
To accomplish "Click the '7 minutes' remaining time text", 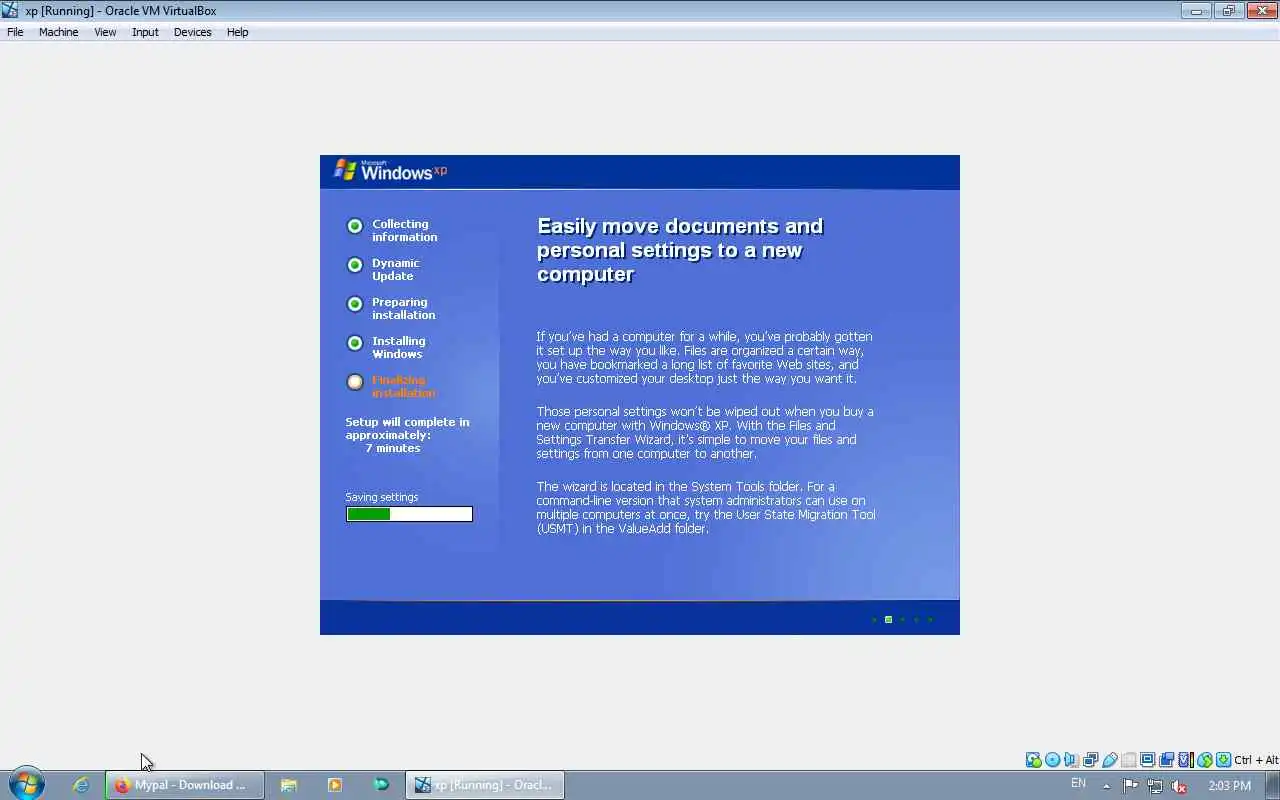I will click(392, 448).
